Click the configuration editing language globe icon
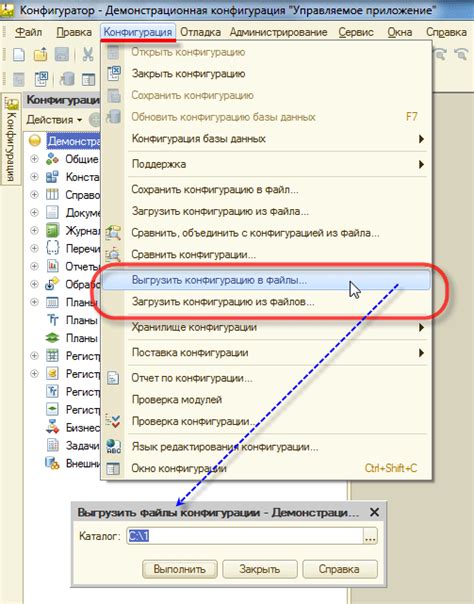 113,446
